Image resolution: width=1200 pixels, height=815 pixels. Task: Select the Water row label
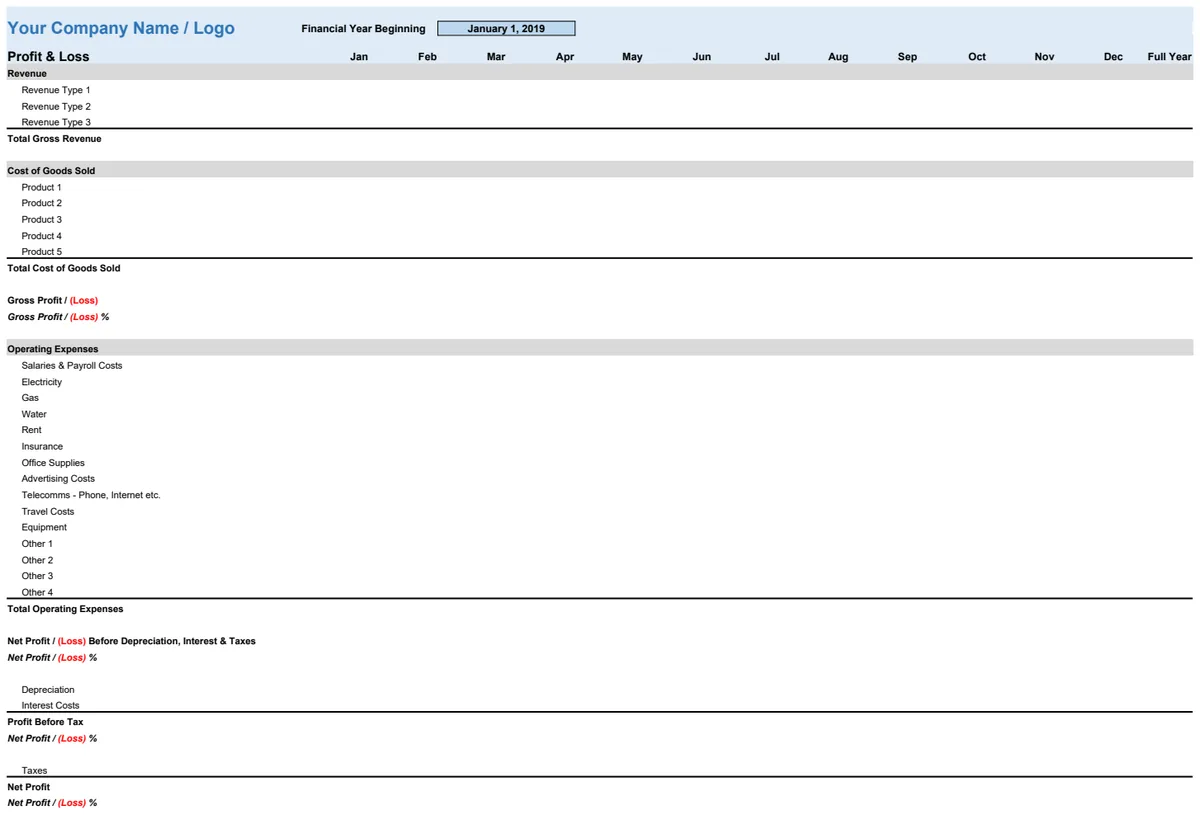(x=34, y=414)
